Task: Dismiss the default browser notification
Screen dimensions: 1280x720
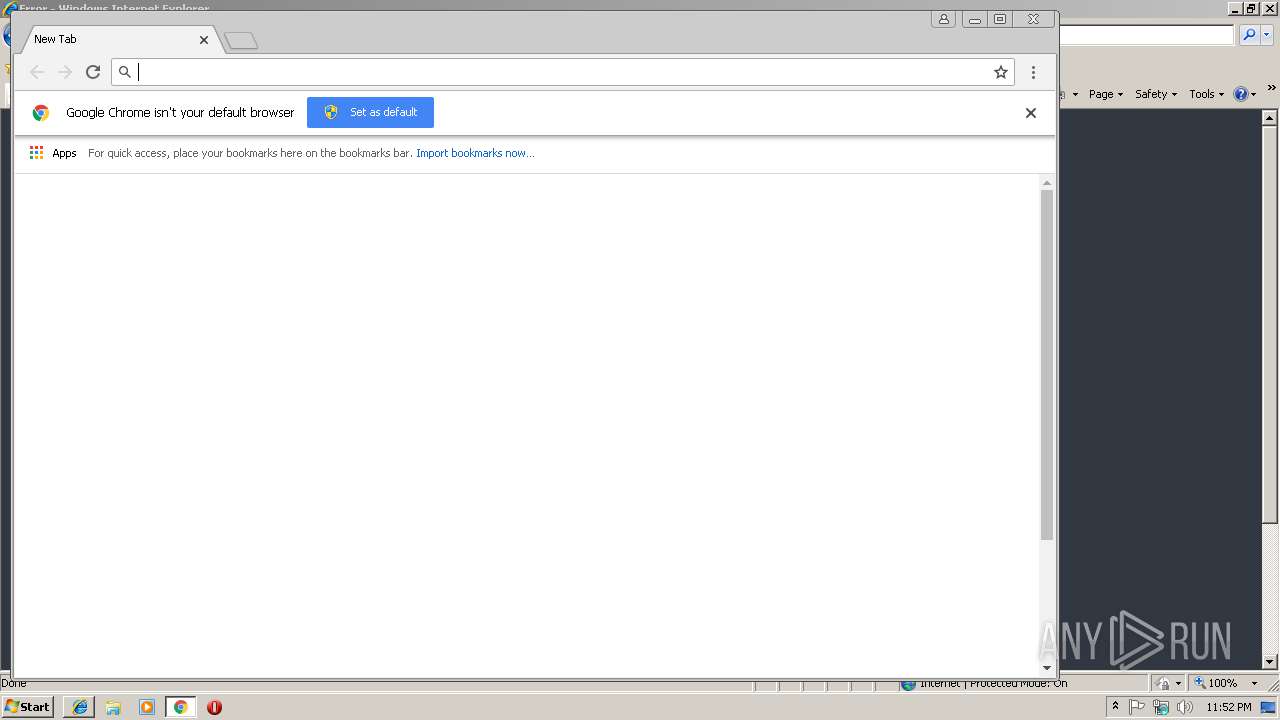Action: 1031,113
